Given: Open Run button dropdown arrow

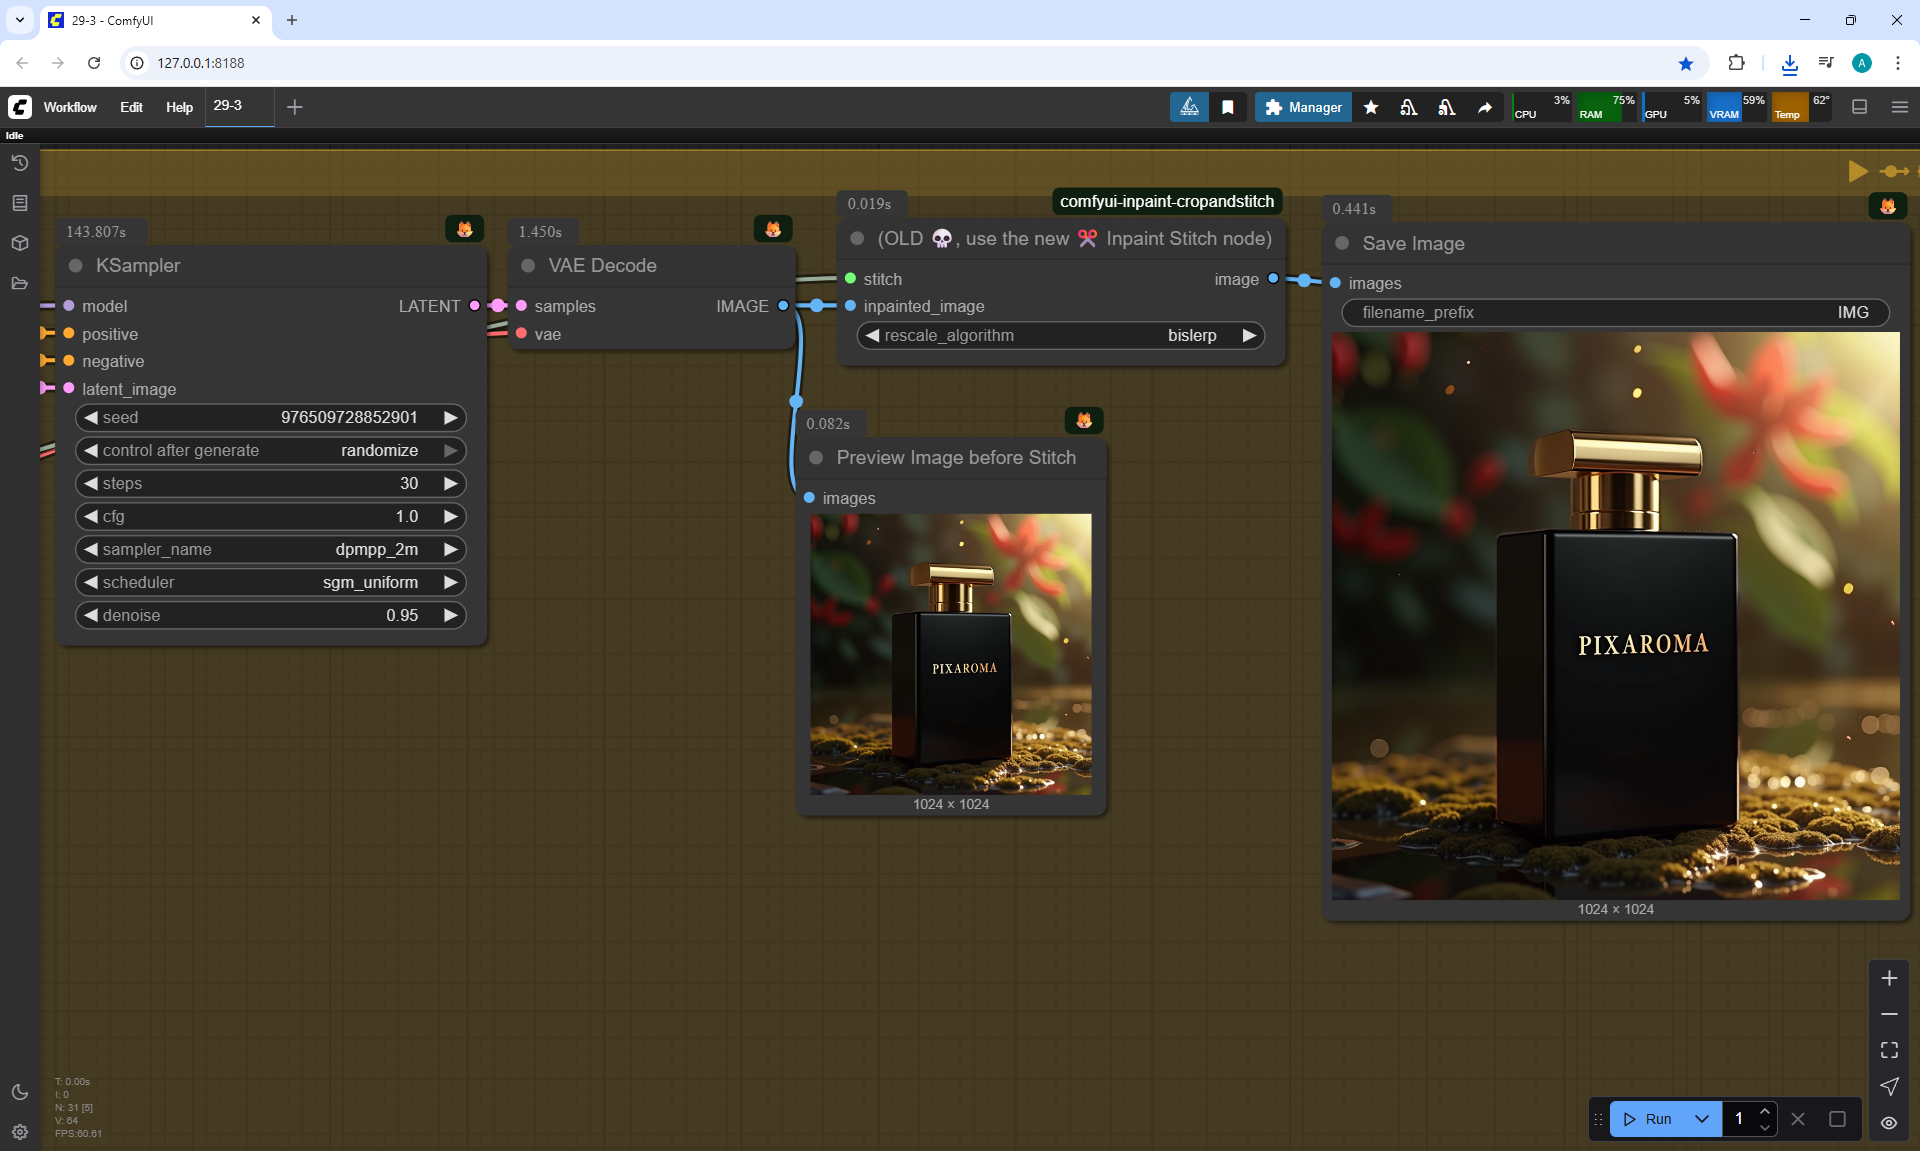Looking at the screenshot, I should click(1702, 1119).
